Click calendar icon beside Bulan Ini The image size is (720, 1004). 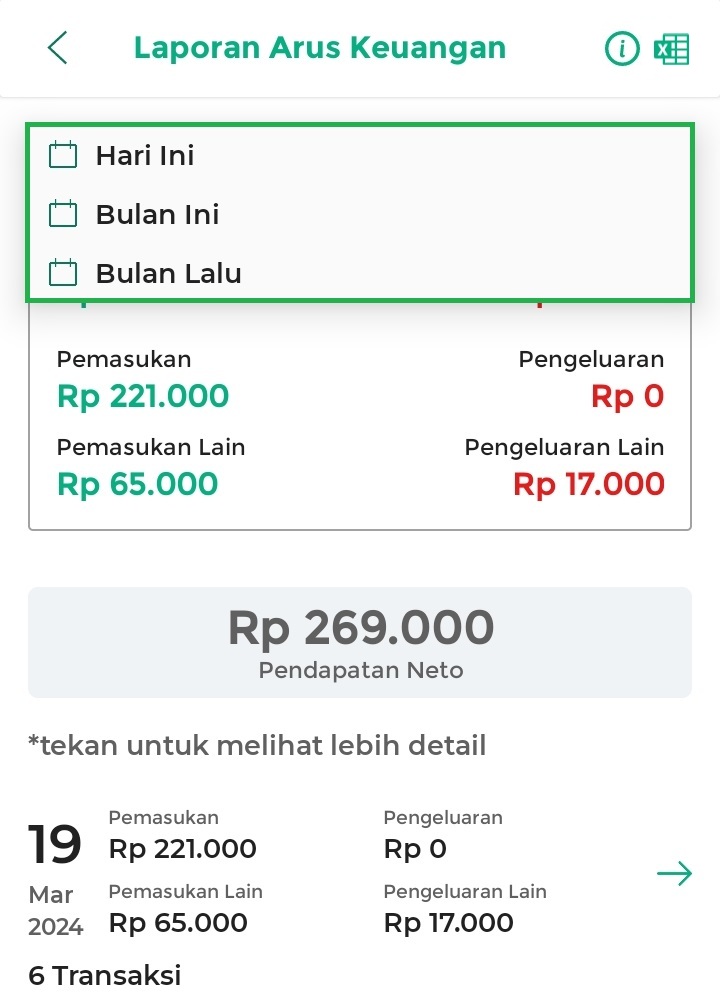(63, 214)
